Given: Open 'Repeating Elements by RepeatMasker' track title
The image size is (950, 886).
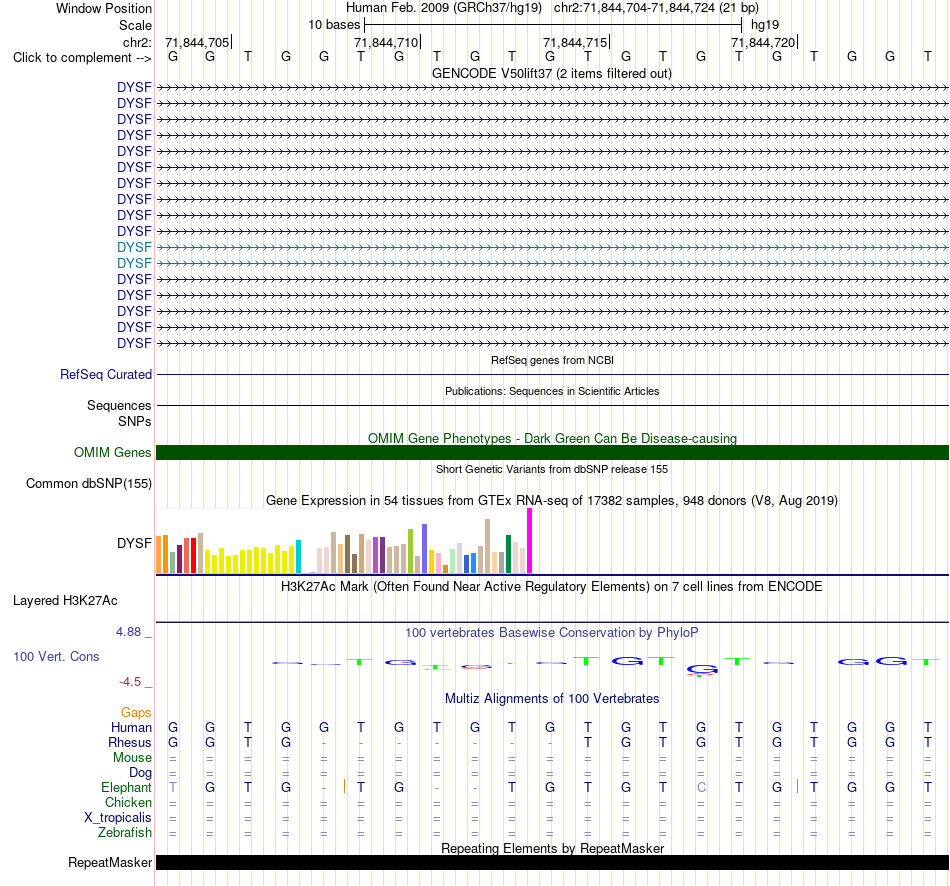Looking at the screenshot, I should (x=552, y=848).
